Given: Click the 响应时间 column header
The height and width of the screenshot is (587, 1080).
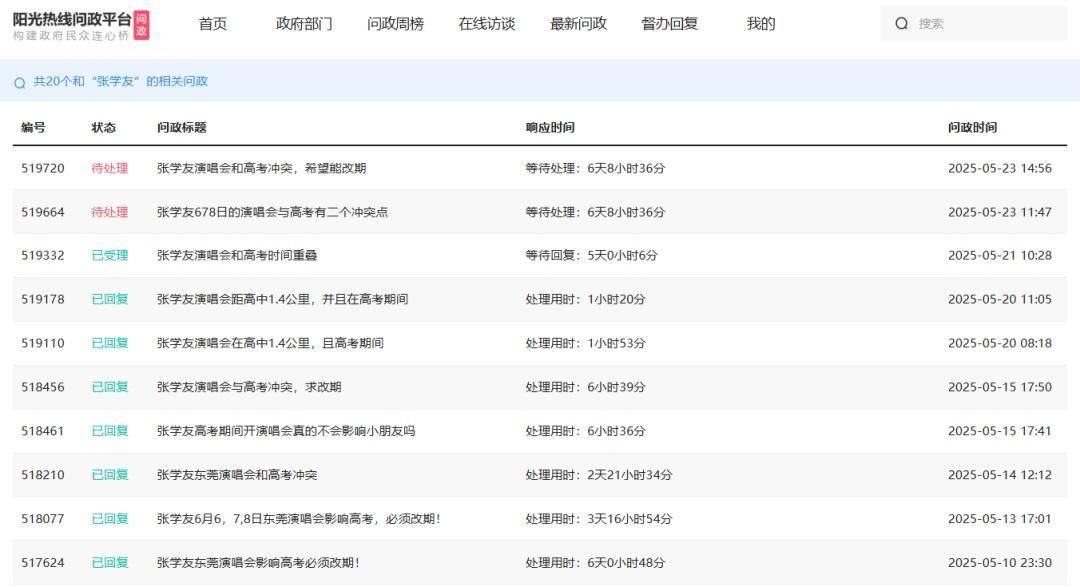Looking at the screenshot, I should pyautogui.click(x=550, y=127).
